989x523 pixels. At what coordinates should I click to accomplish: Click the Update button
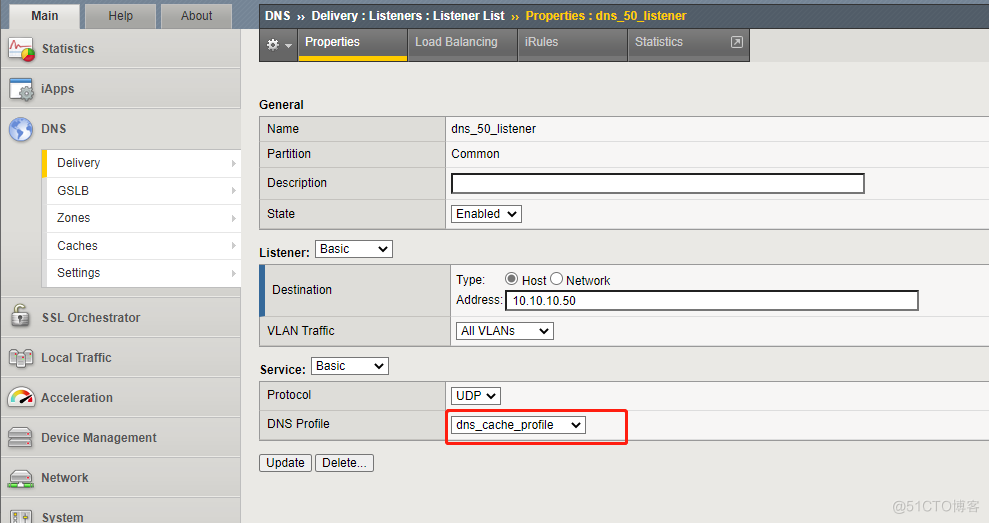[285, 463]
